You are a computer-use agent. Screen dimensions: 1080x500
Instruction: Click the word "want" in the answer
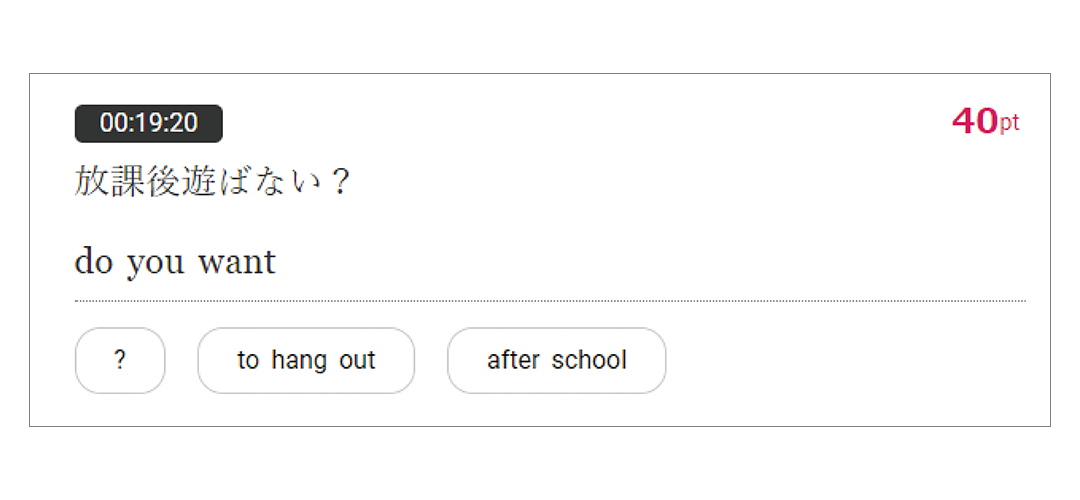237,262
